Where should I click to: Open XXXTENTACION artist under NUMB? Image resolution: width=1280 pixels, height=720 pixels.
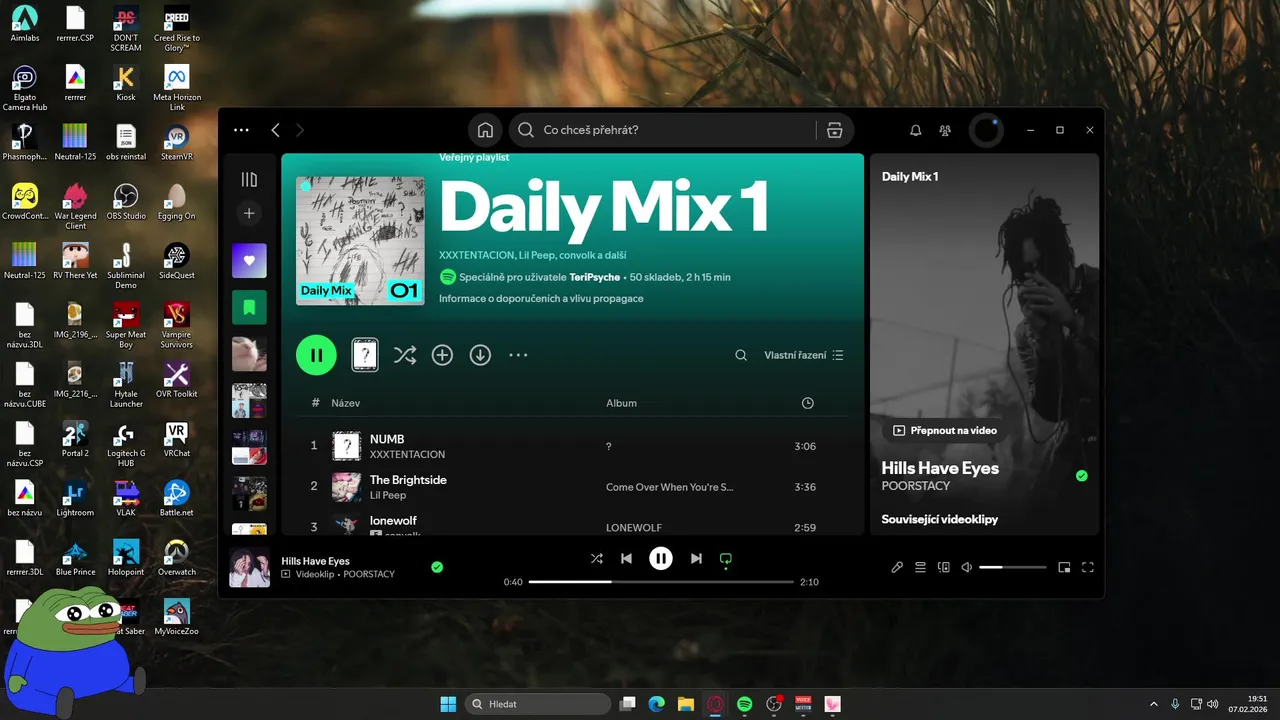click(x=407, y=454)
